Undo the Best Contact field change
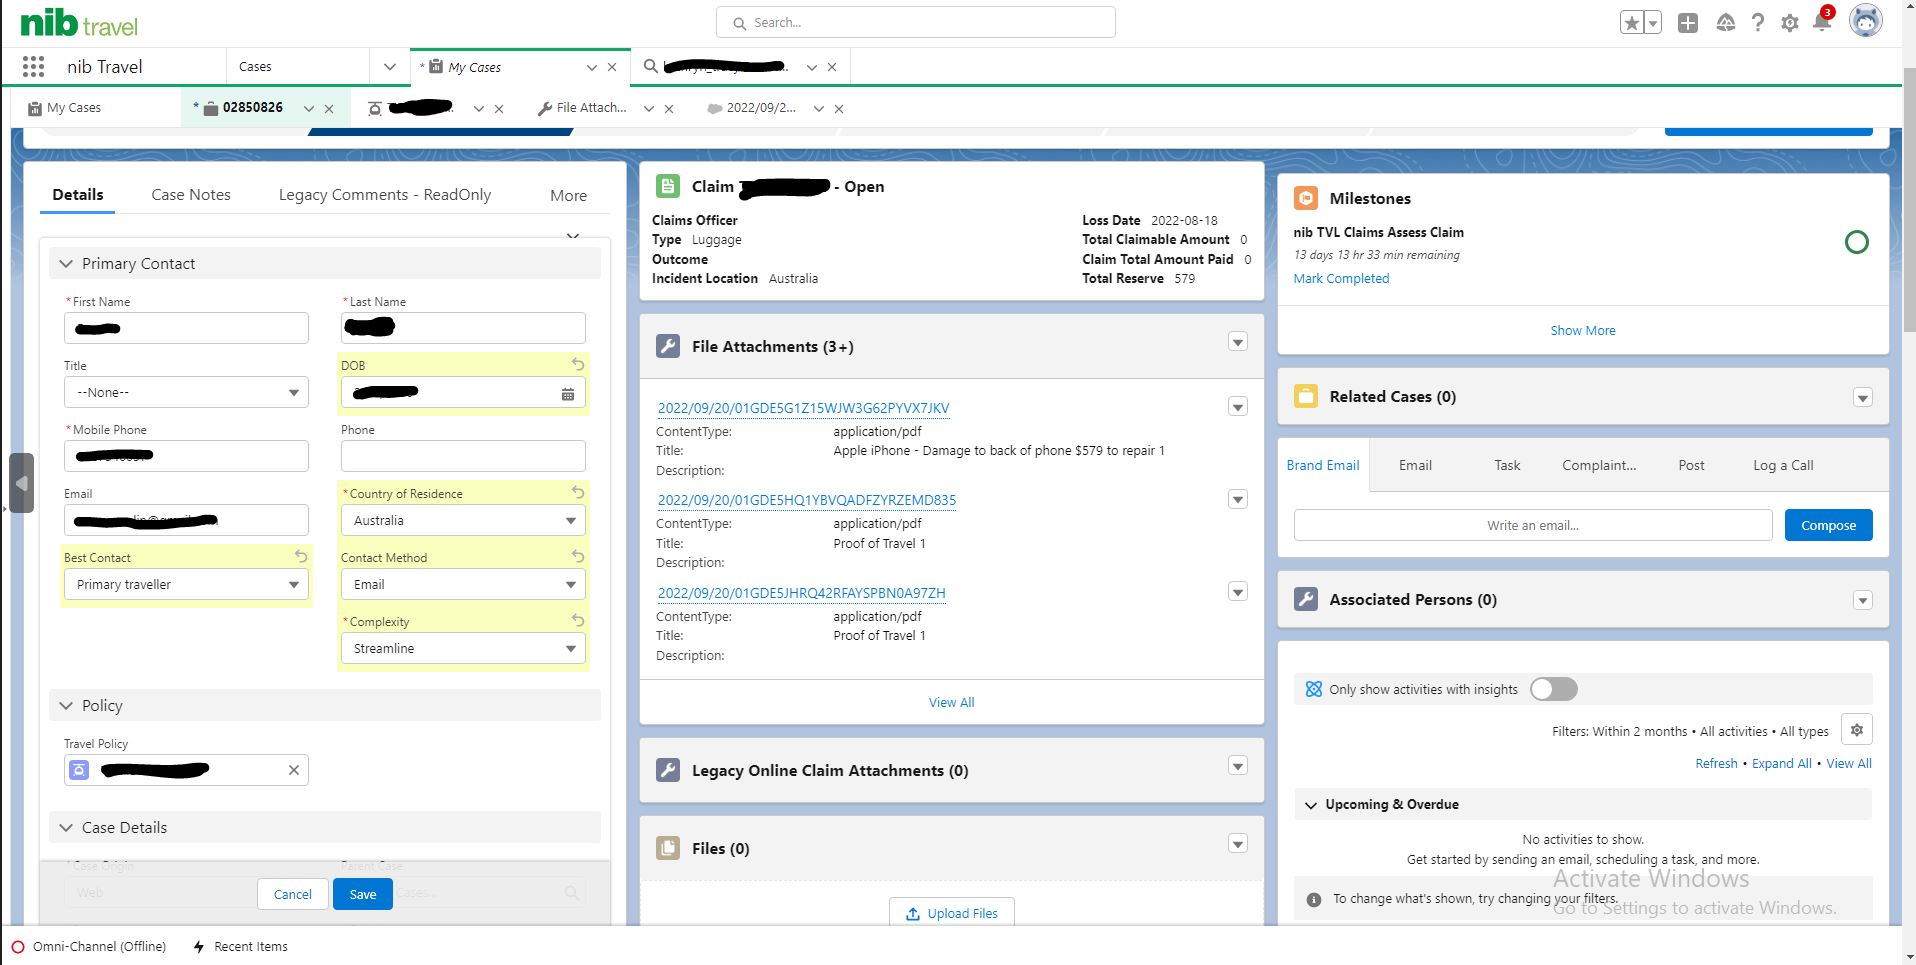The image size is (1916, 965). (301, 556)
